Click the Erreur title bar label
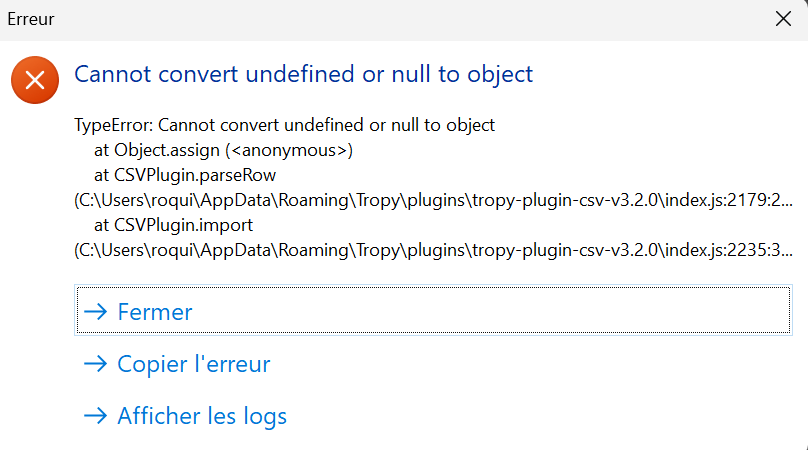 tap(31, 19)
